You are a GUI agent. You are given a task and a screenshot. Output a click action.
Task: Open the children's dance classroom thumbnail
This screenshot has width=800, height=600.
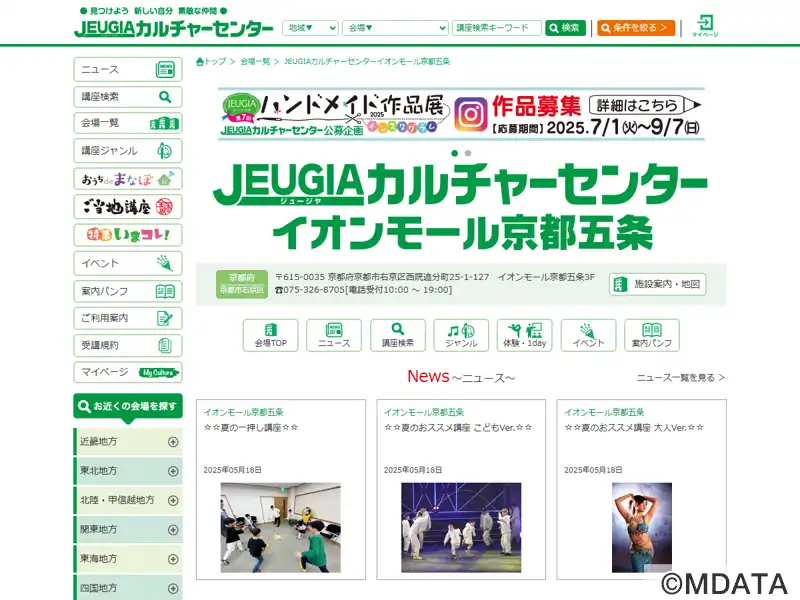click(x=281, y=528)
